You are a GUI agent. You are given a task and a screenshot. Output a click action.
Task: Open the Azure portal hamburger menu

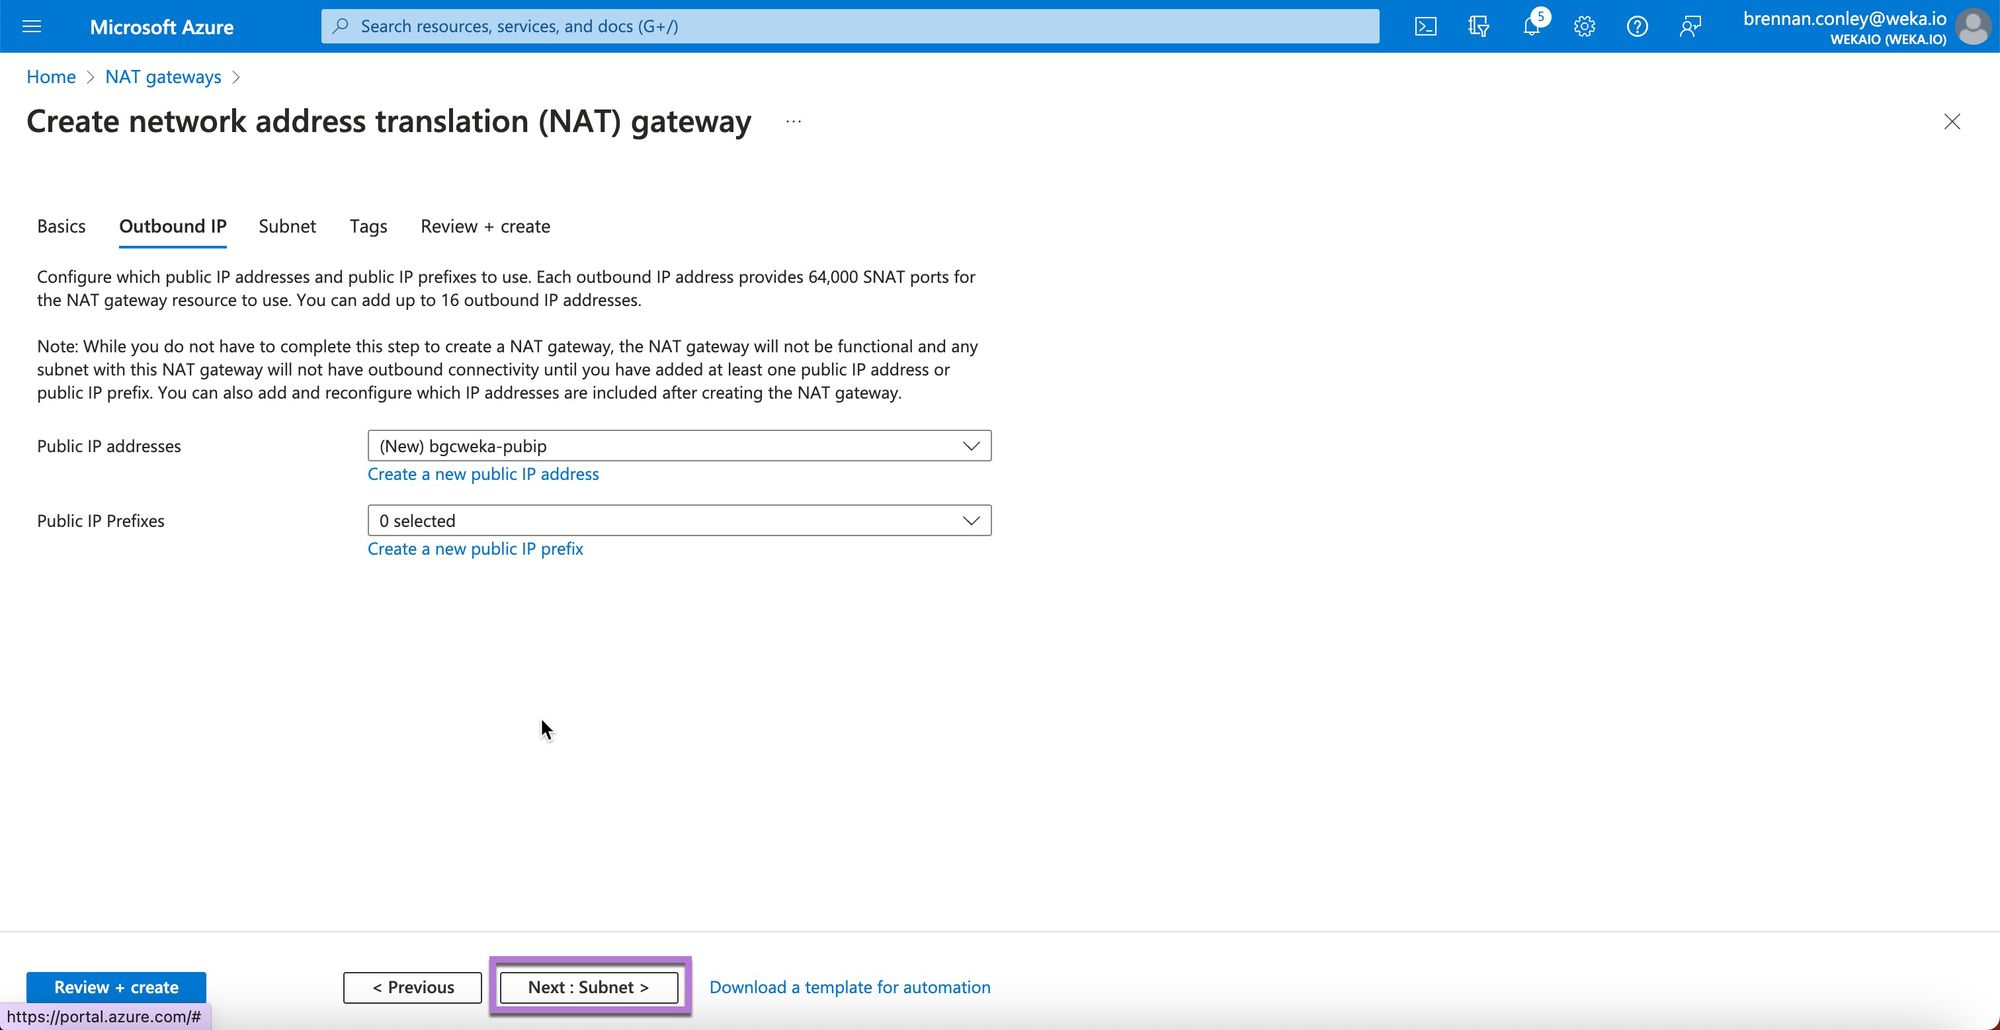32,26
